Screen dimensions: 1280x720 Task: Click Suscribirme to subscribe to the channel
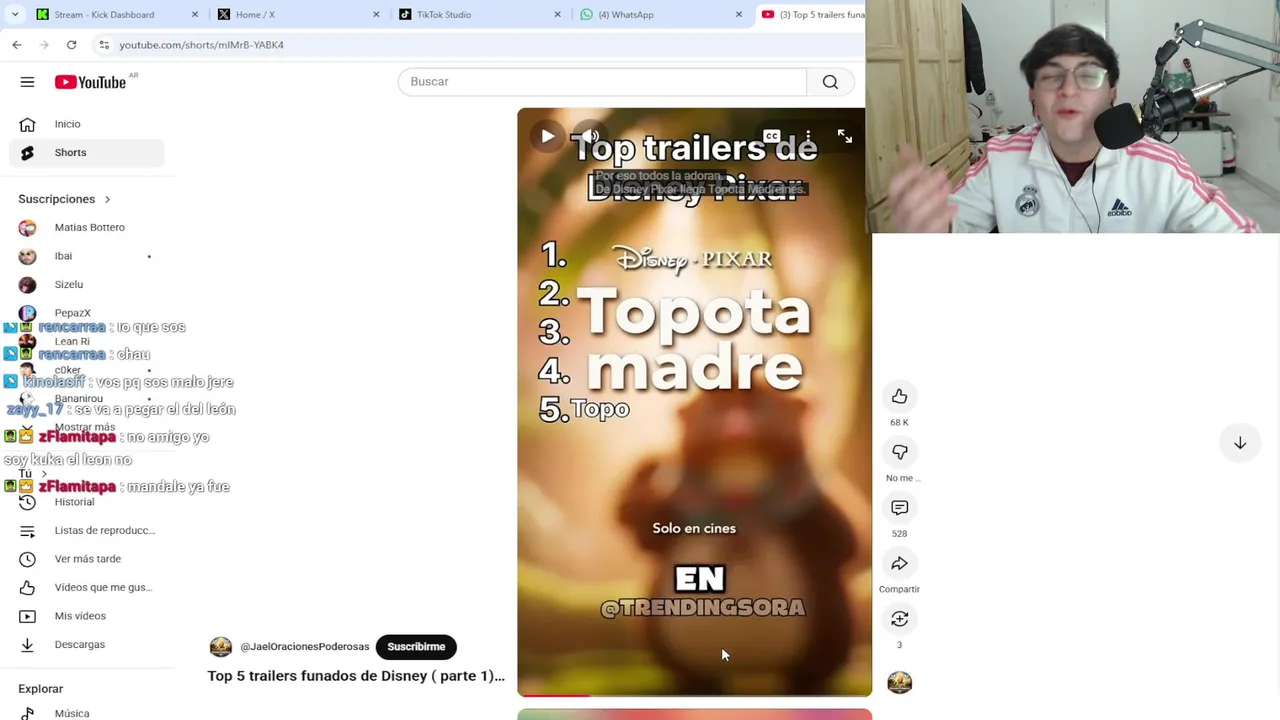click(416, 647)
